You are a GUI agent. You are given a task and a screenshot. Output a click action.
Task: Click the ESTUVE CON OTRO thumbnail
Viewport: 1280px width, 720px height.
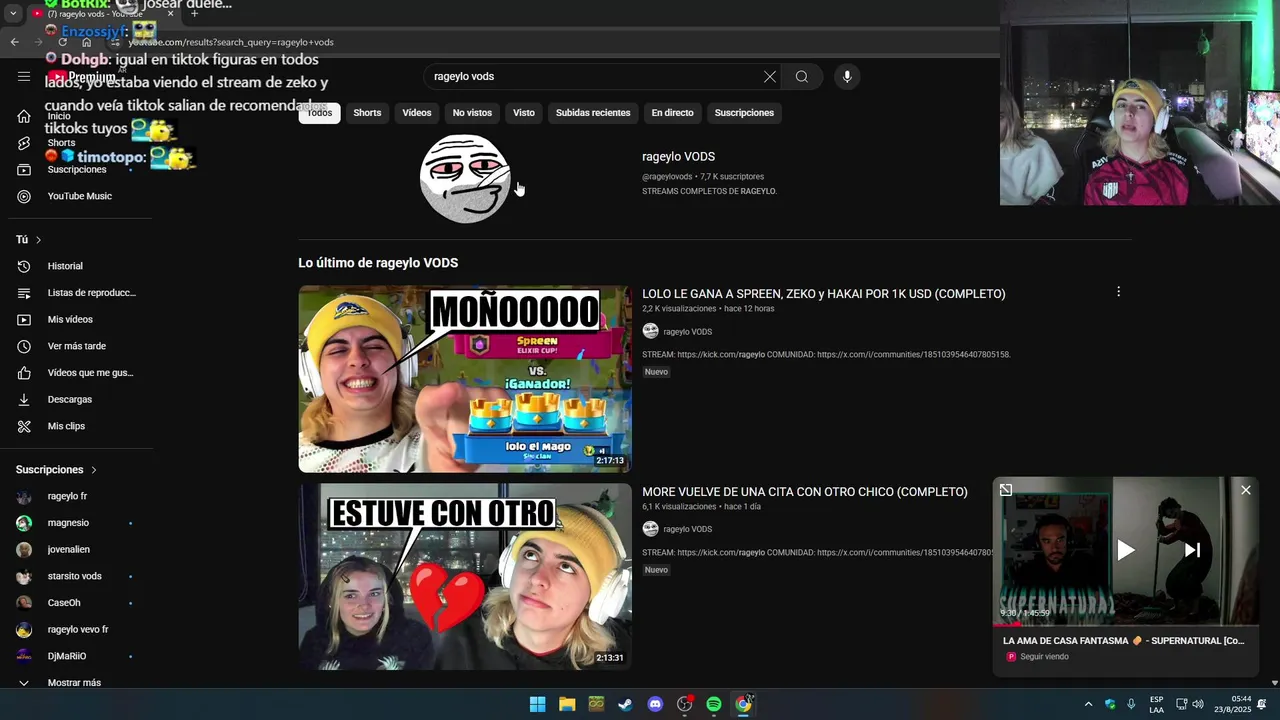[465, 577]
